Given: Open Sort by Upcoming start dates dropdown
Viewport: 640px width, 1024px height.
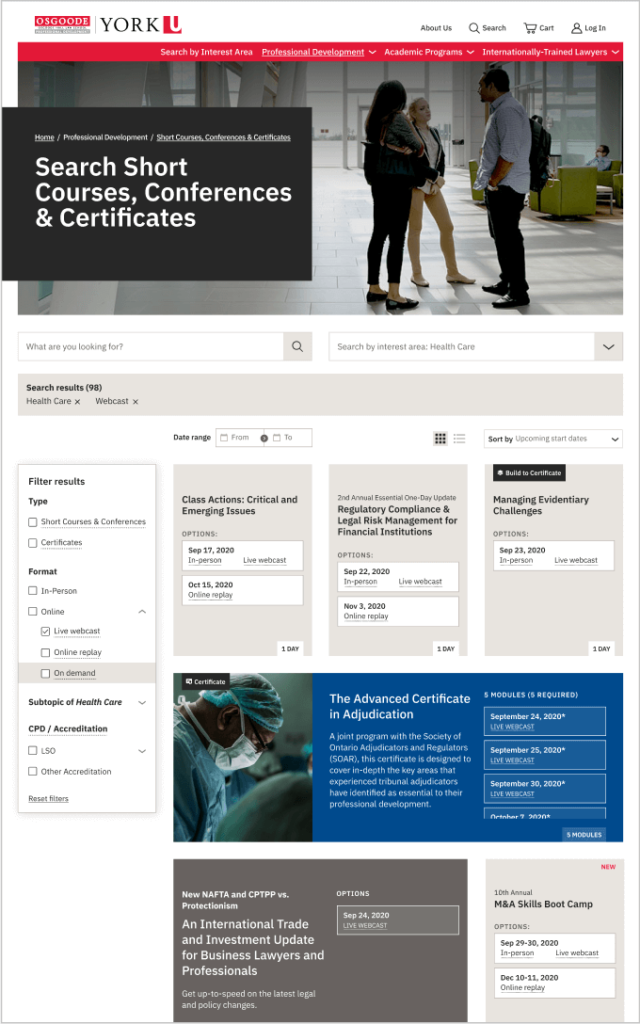Looking at the screenshot, I should tap(553, 439).
